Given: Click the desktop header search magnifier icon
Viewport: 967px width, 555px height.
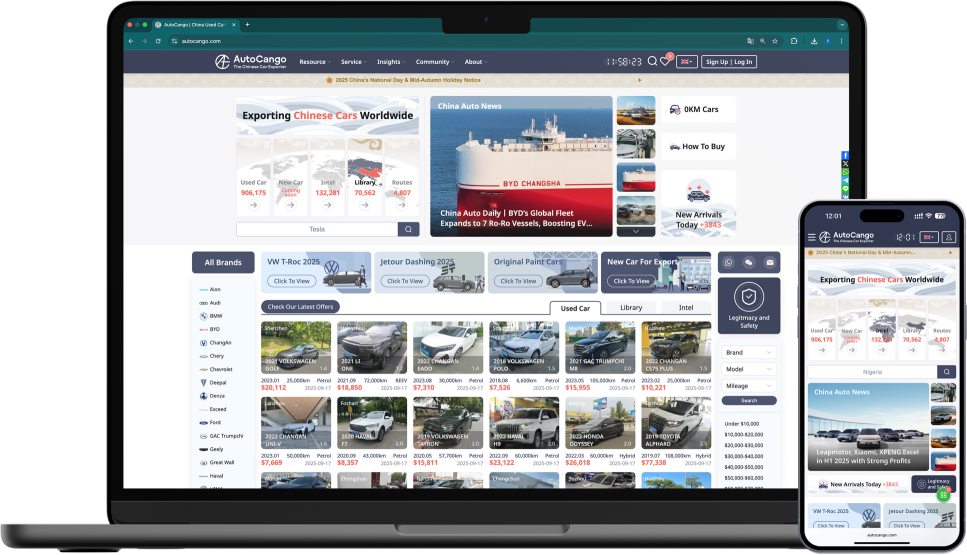Looking at the screenshot, I should click(652, 61).
